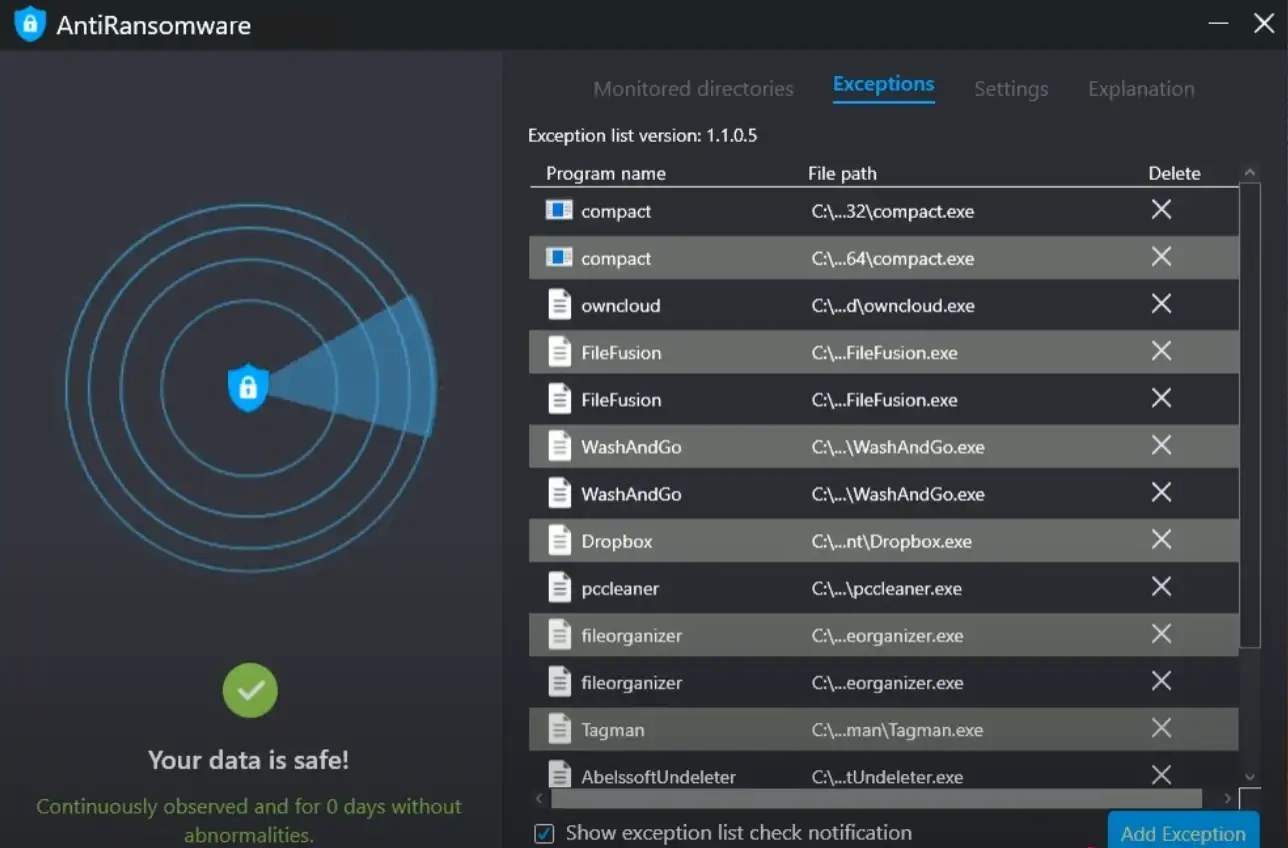1288x848 pixels.
Task: Switch to the Settings tab
Action: (x=1011, y=89)
